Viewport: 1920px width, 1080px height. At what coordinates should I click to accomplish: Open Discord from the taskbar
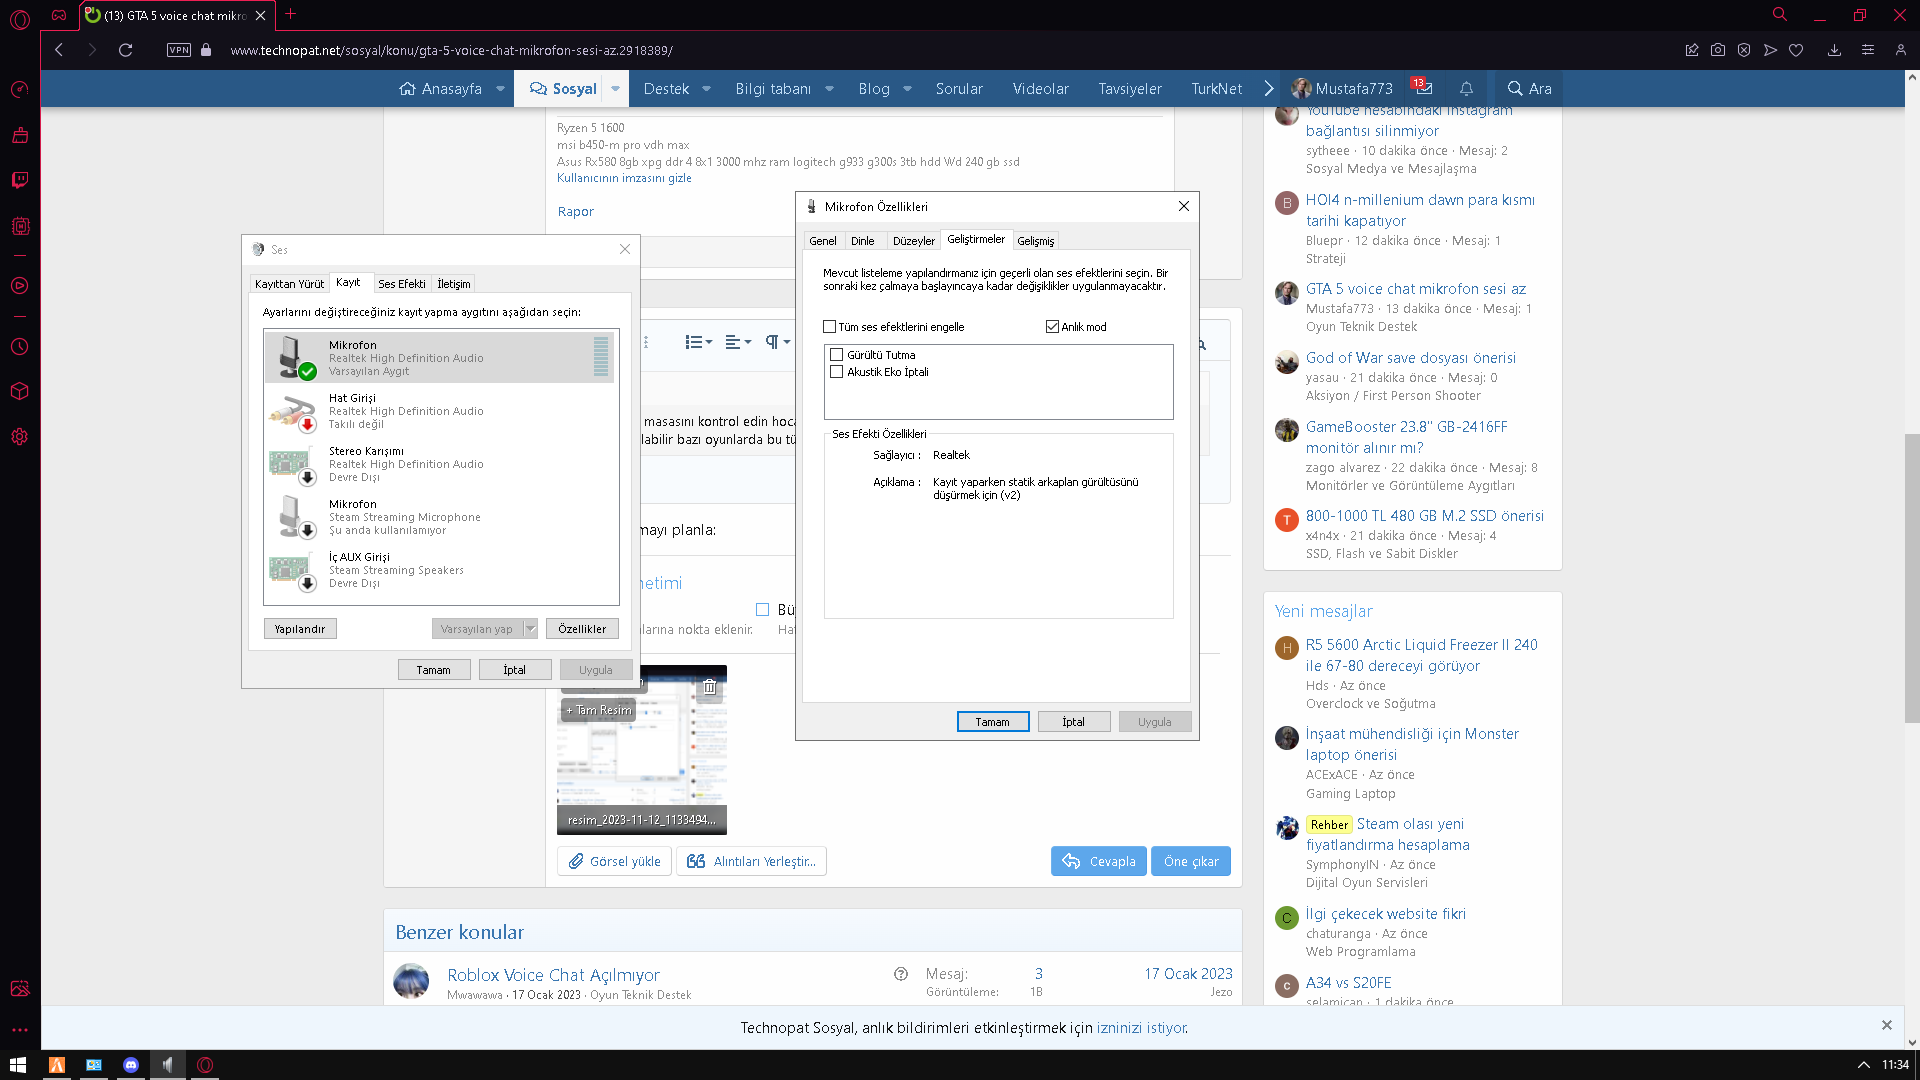point(131,1065)
